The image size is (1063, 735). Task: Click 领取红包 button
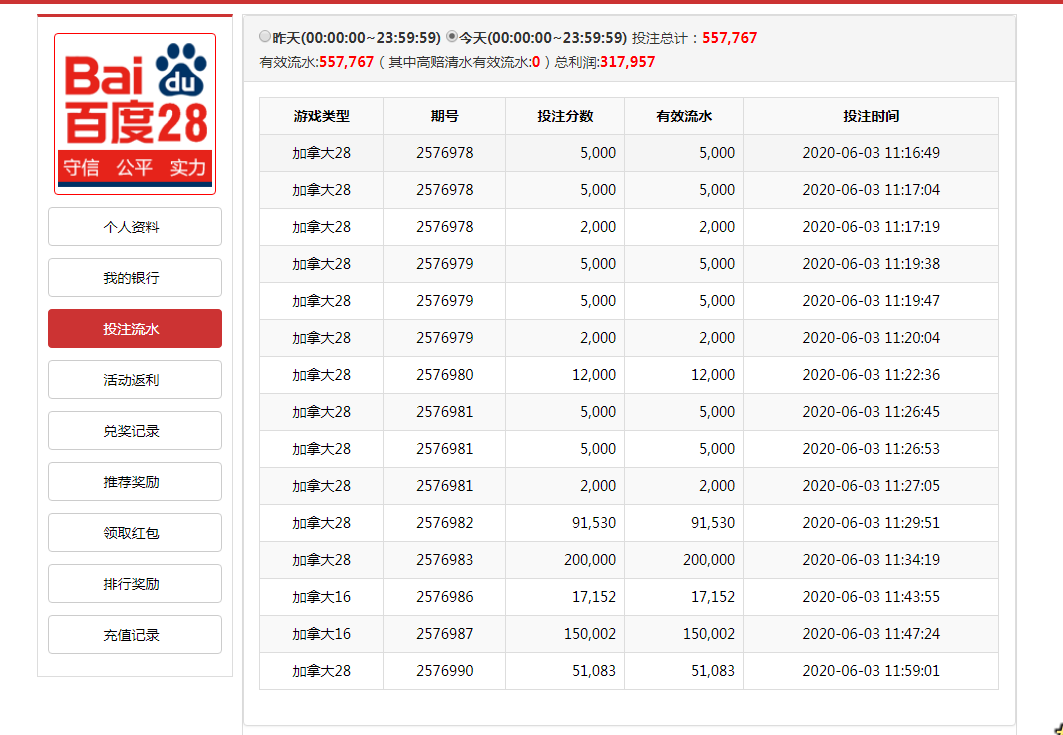(135, 533)
